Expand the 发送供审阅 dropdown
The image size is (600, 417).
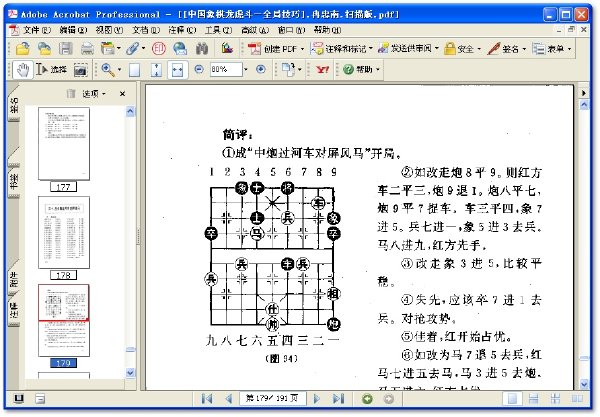(x=437, y=49)
